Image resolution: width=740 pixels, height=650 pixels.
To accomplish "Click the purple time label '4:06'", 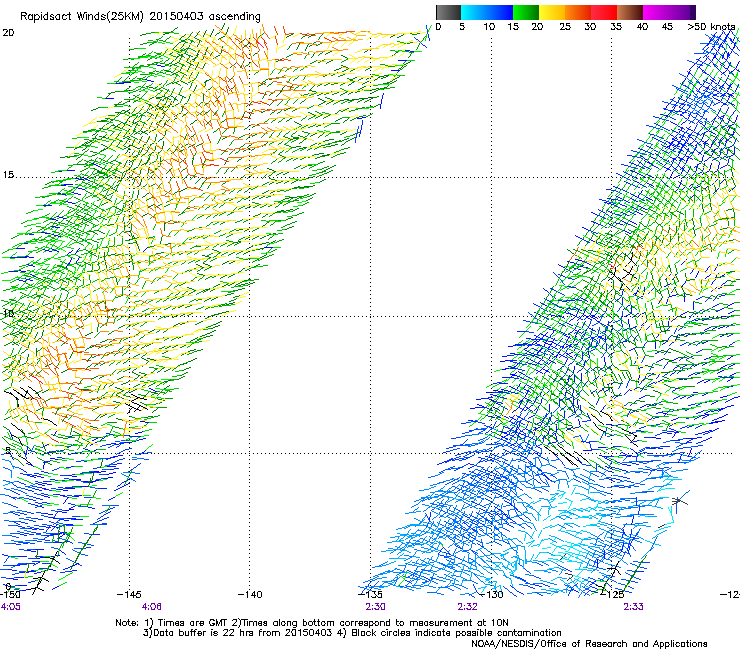I will [151, 607].
